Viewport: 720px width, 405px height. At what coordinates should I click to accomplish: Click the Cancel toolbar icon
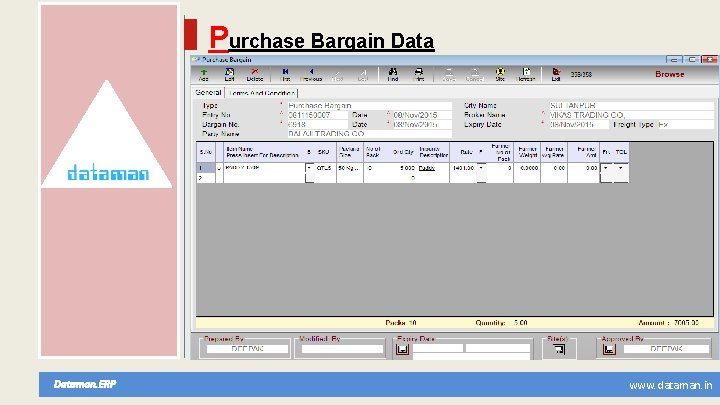click(475, 74)
